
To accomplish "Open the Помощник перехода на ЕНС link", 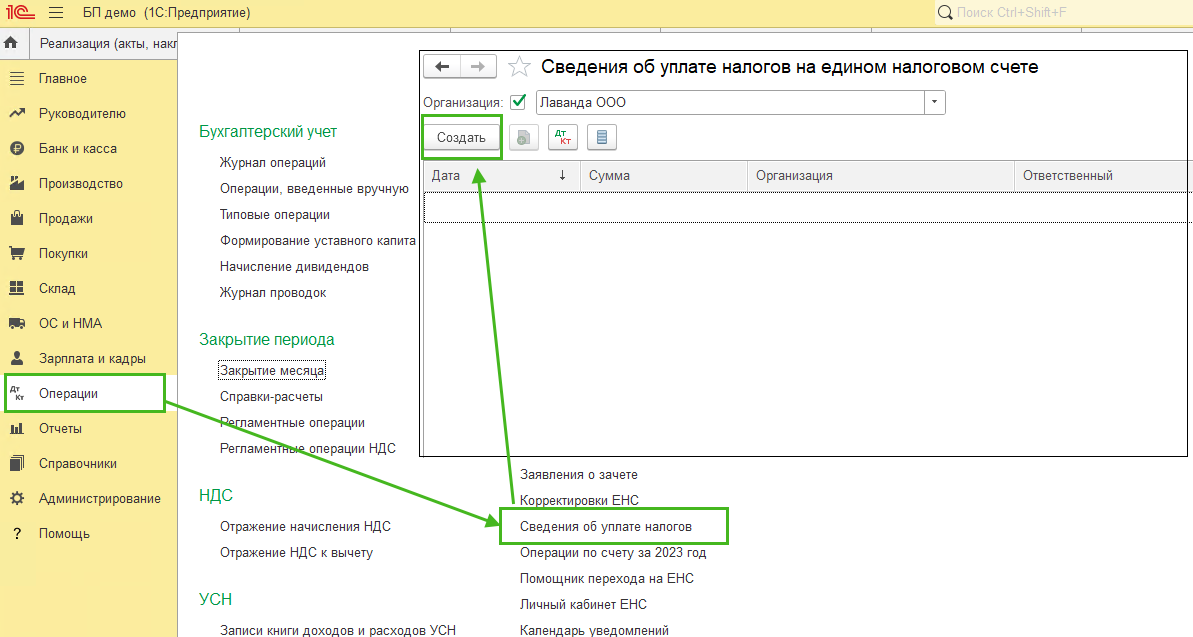I will tap(606, 578).
